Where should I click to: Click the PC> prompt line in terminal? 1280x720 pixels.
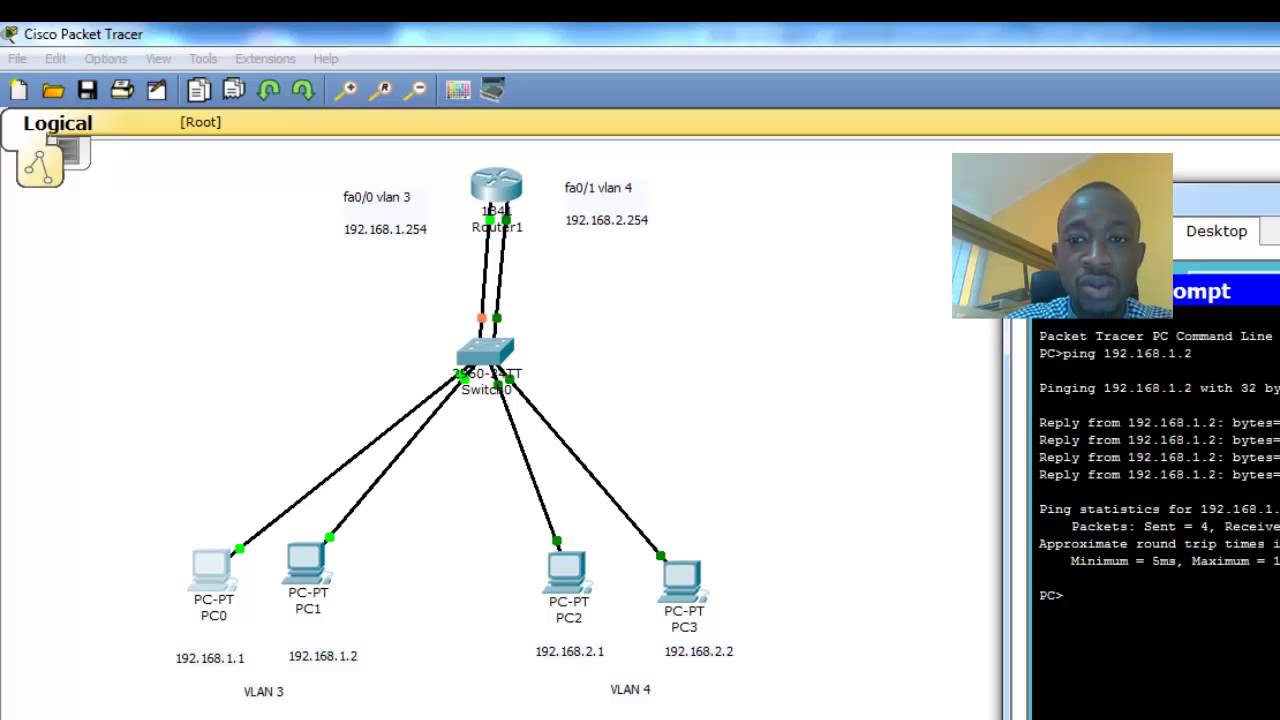point(1051,595)
